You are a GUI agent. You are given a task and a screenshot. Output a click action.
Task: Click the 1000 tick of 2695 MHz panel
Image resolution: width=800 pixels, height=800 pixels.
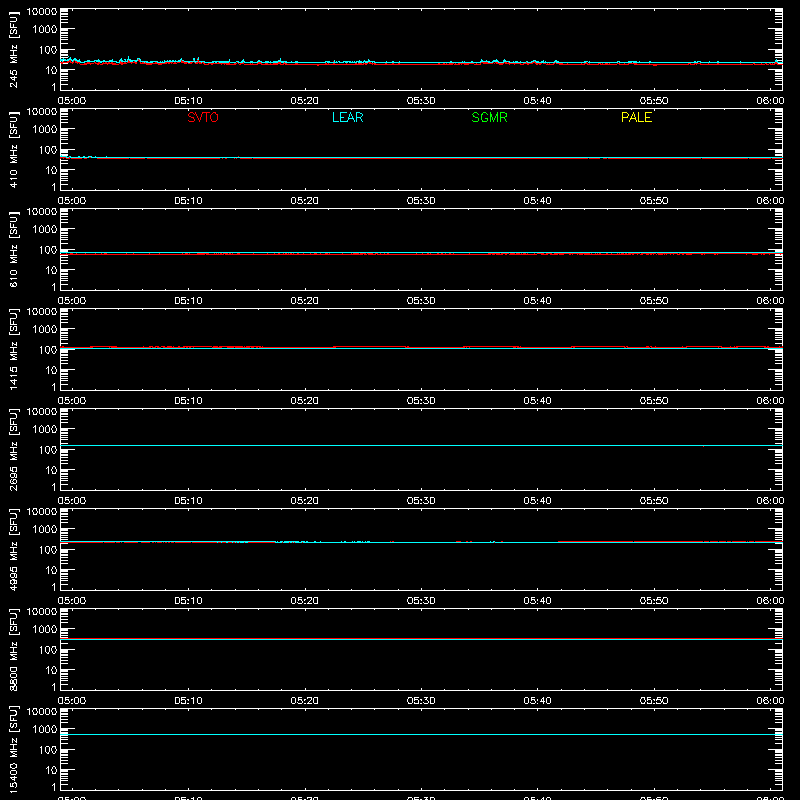(x=45, y=430)
